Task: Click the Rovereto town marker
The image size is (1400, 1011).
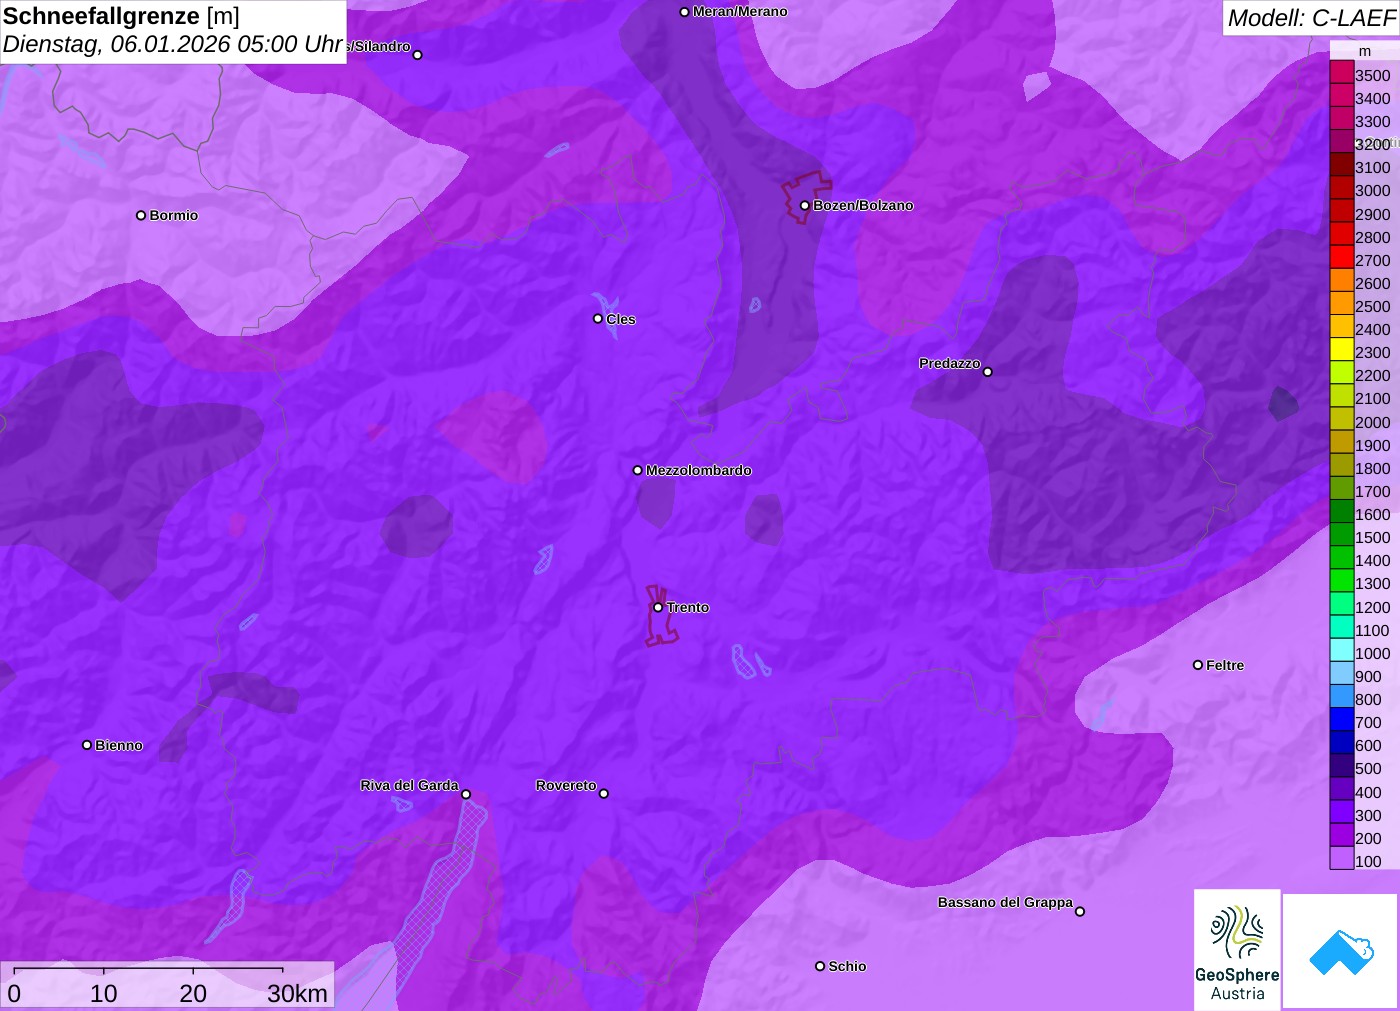Action: 604,793
